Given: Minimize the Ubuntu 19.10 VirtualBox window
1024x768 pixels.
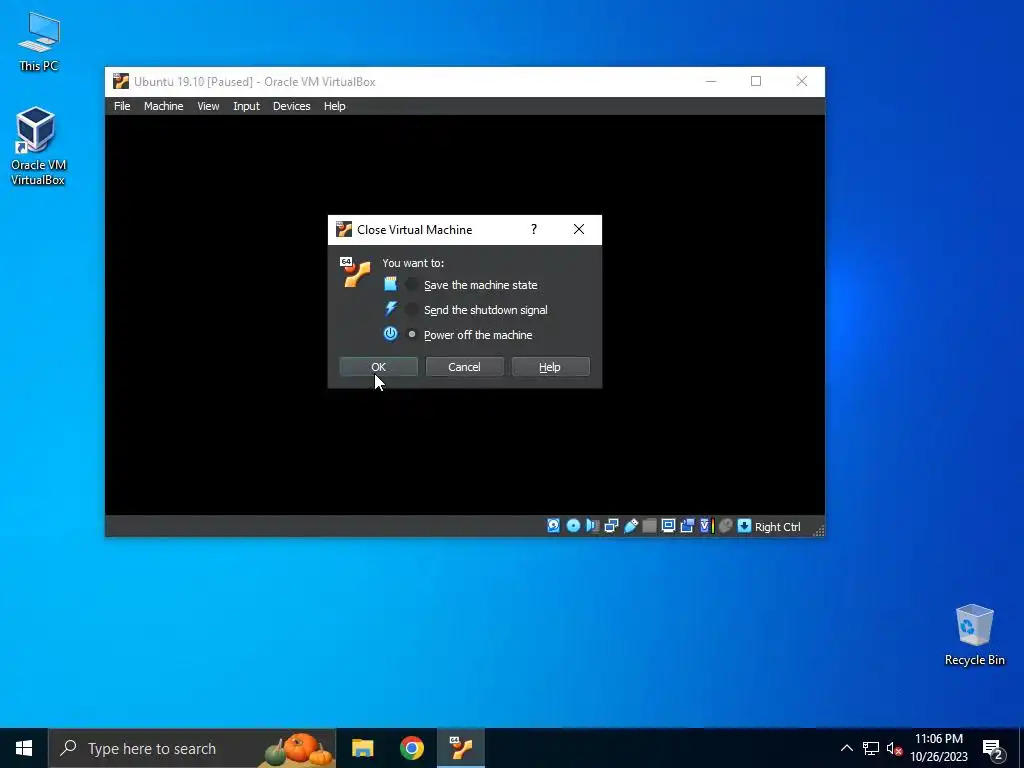Looking at the screenshot, I should tap(711, 81).
